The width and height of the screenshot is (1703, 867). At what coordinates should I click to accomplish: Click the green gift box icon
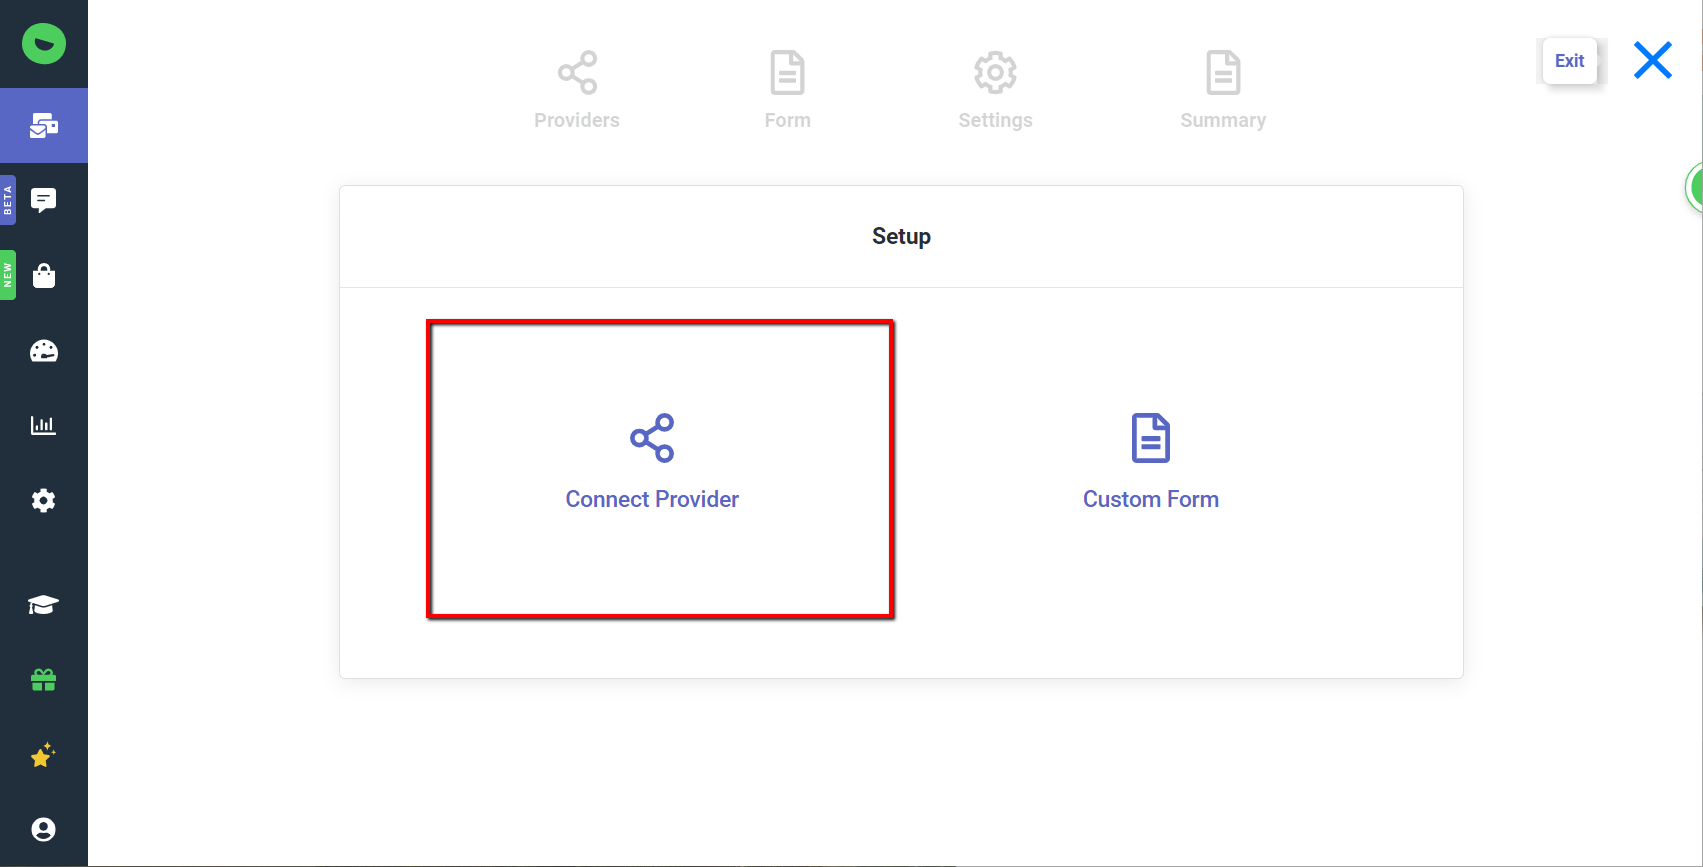[x=44, y=680]
